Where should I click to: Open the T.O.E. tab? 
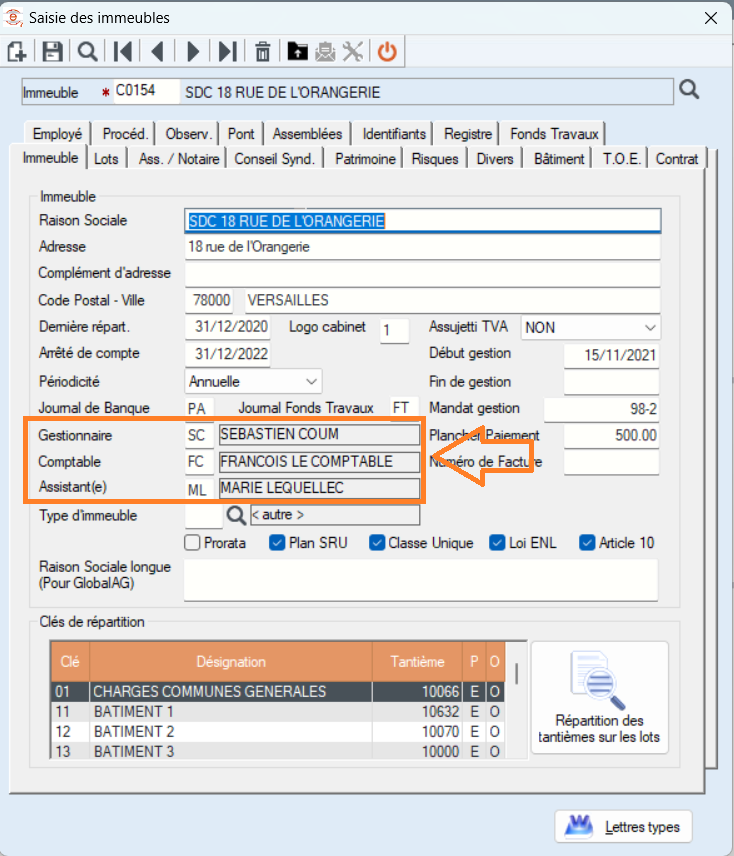tap(621, 159)
